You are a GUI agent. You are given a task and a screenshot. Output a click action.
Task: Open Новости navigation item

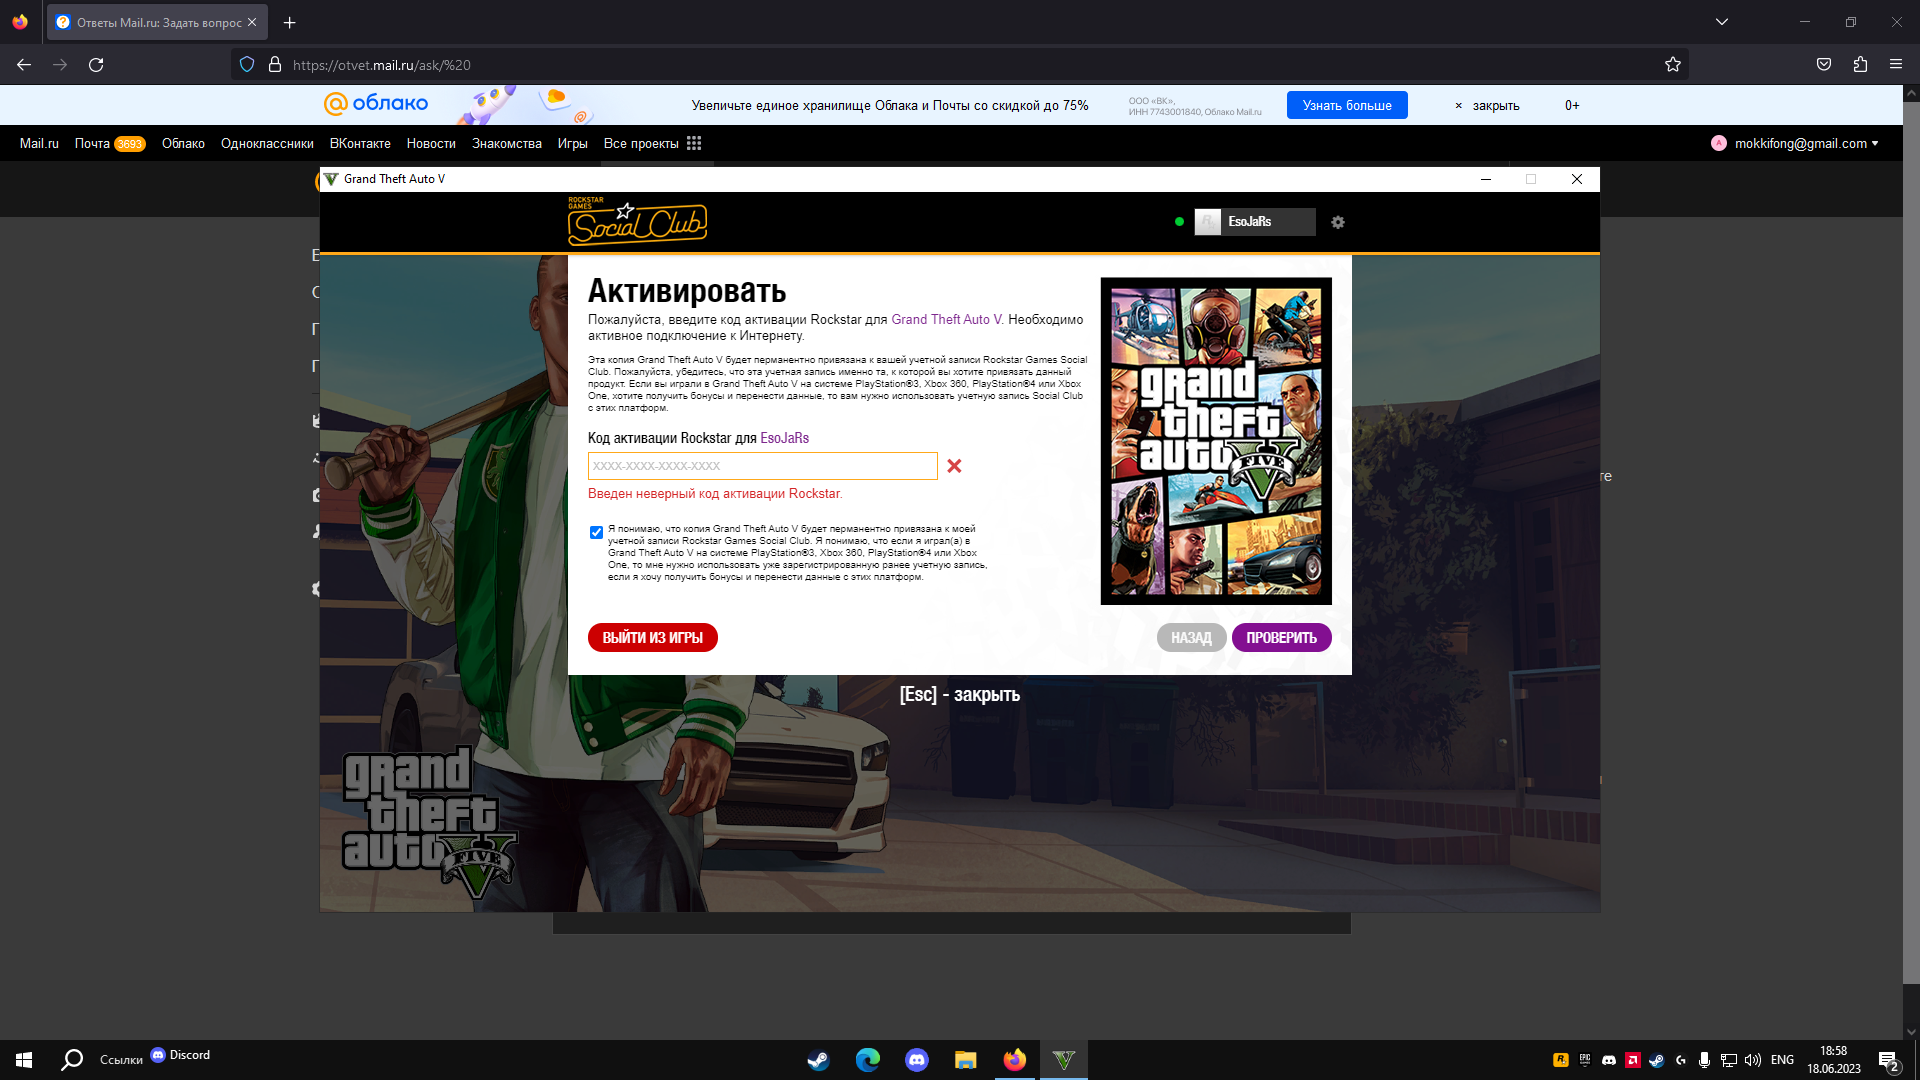[431, 144]
